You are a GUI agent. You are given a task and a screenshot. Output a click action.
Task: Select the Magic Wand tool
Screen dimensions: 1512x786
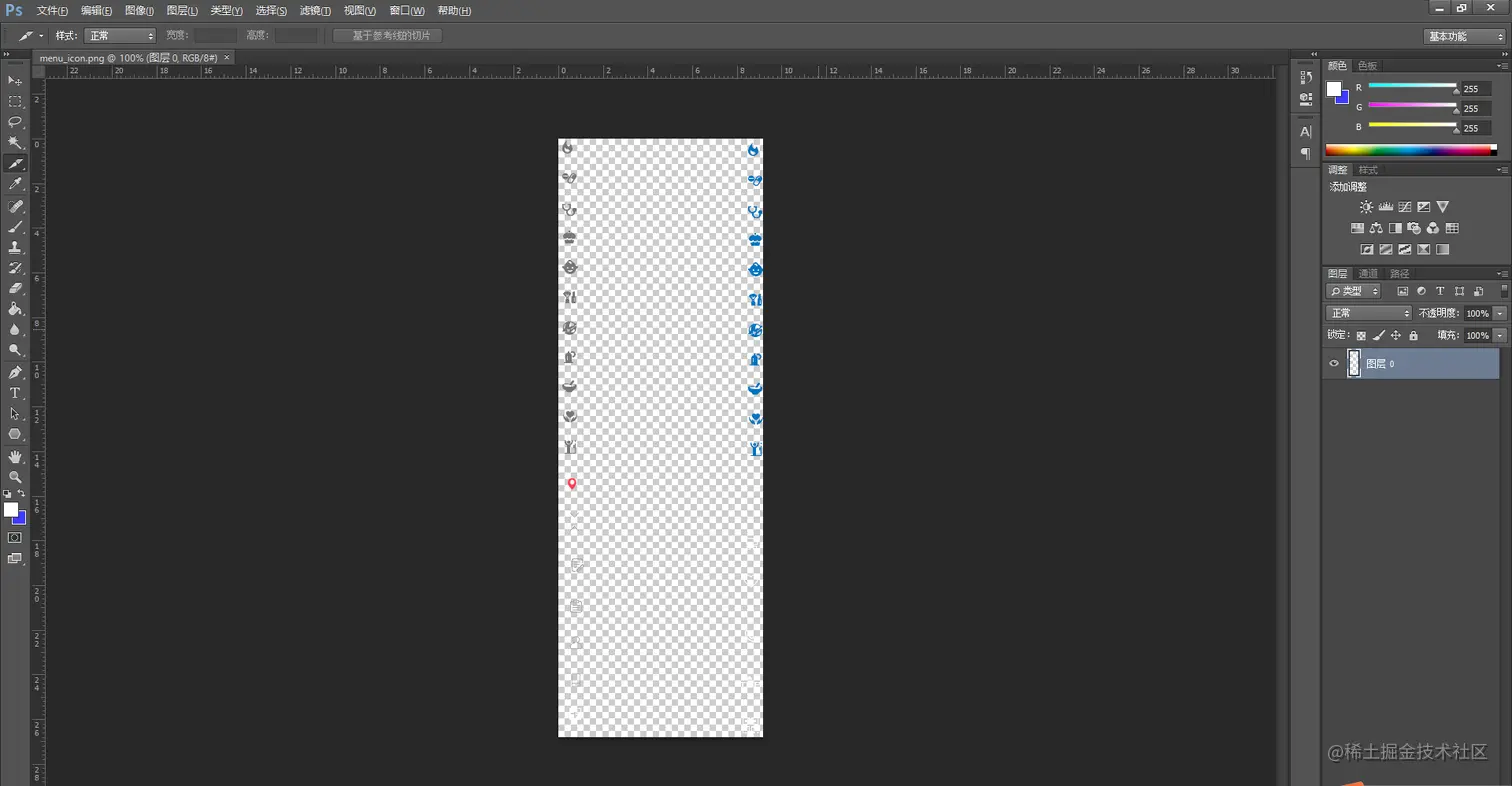tap(15, 143)
